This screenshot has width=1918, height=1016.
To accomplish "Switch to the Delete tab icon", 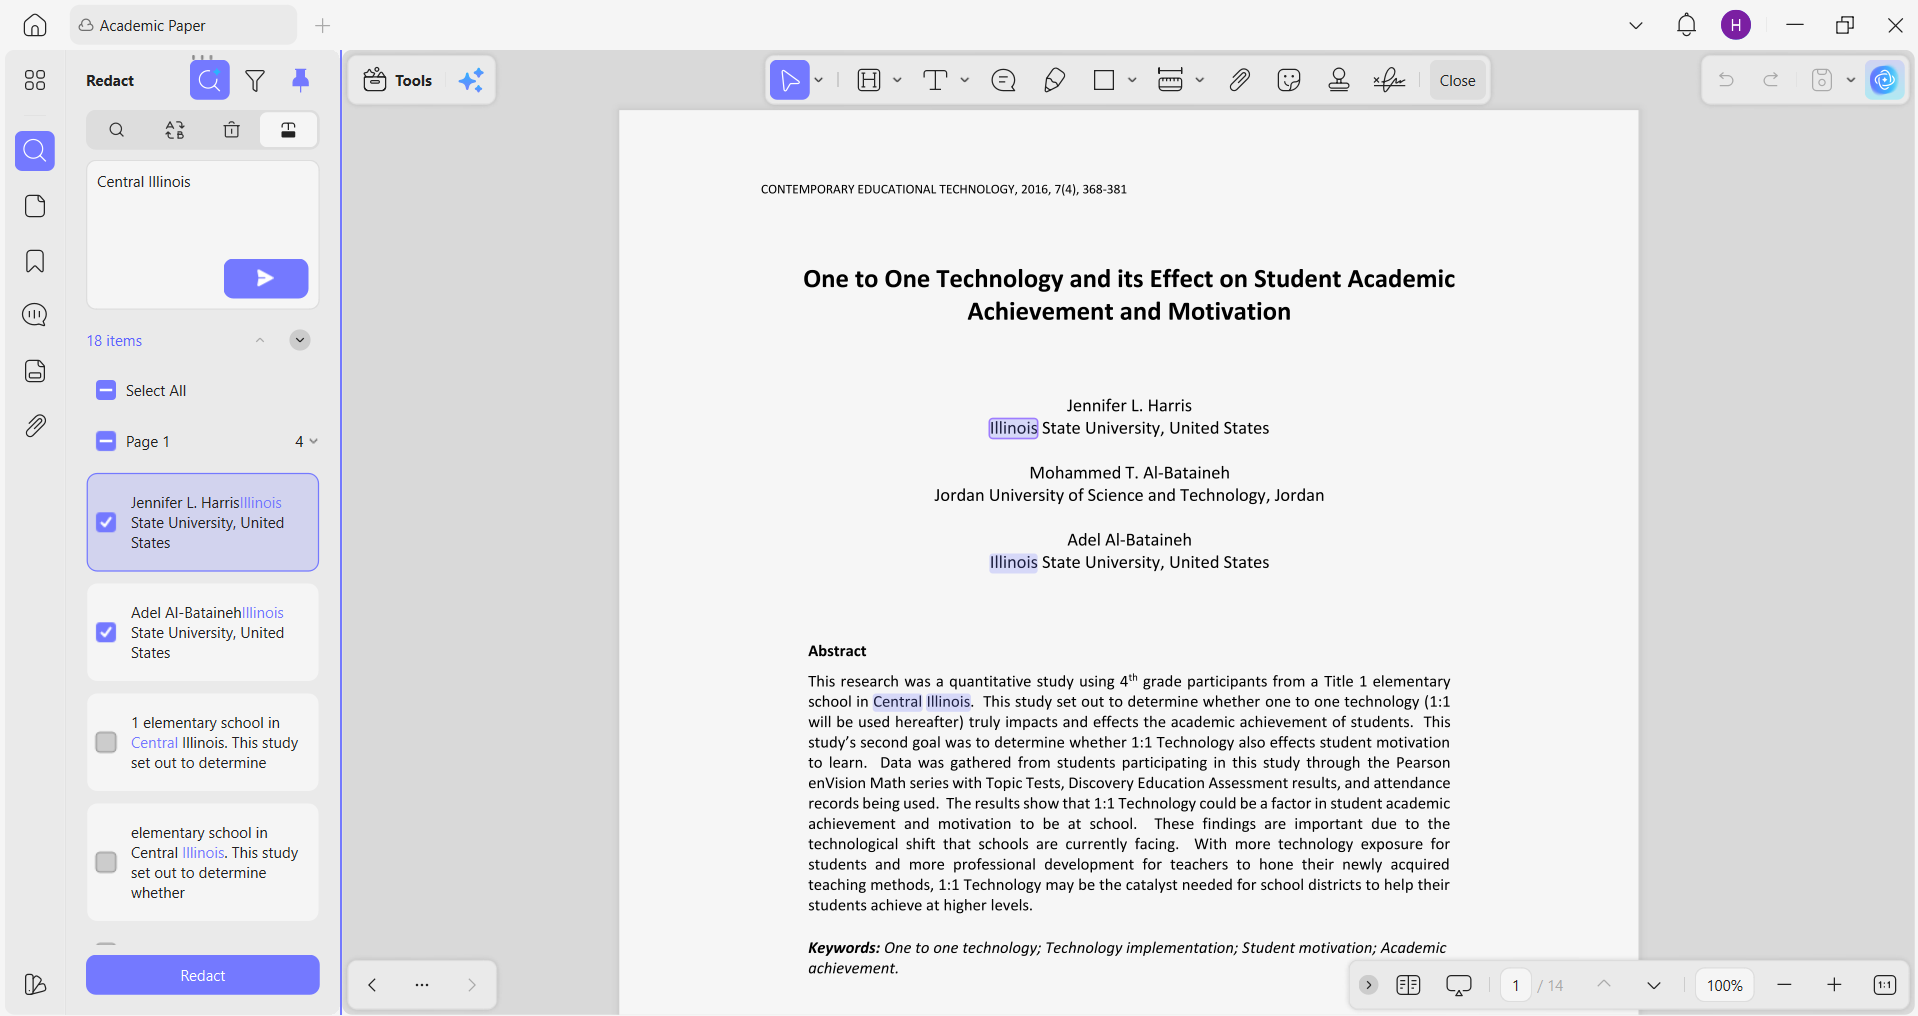I will coord(232,130).
